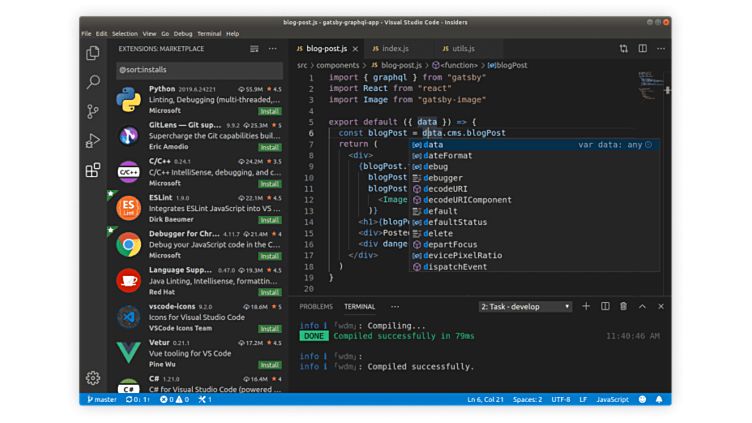This screenshot has width=752, height=423.
Task: Change end of line via LF
Action: 583,399
